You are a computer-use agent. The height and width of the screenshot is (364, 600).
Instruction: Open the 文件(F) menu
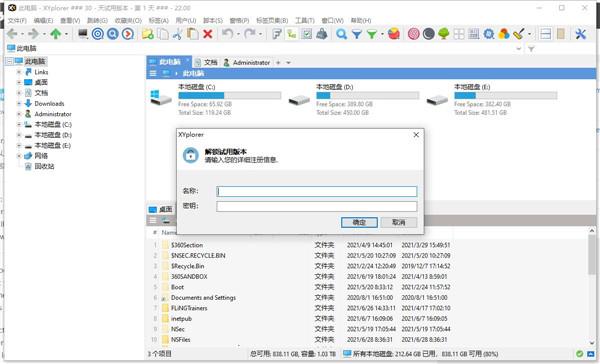[17, 20]
